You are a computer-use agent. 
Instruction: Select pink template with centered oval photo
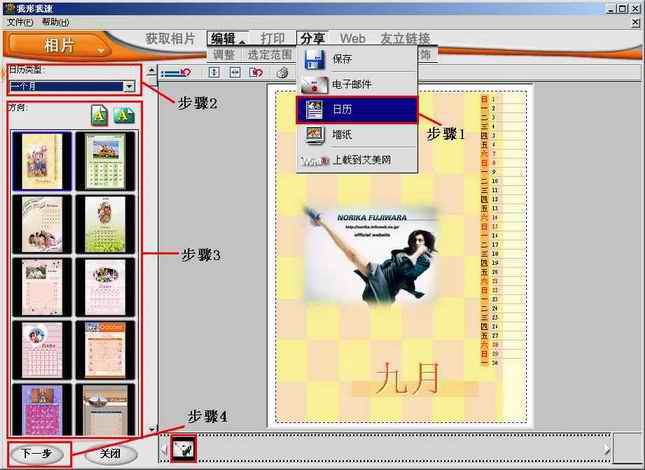pyautogui.click(x=105, y=287)
